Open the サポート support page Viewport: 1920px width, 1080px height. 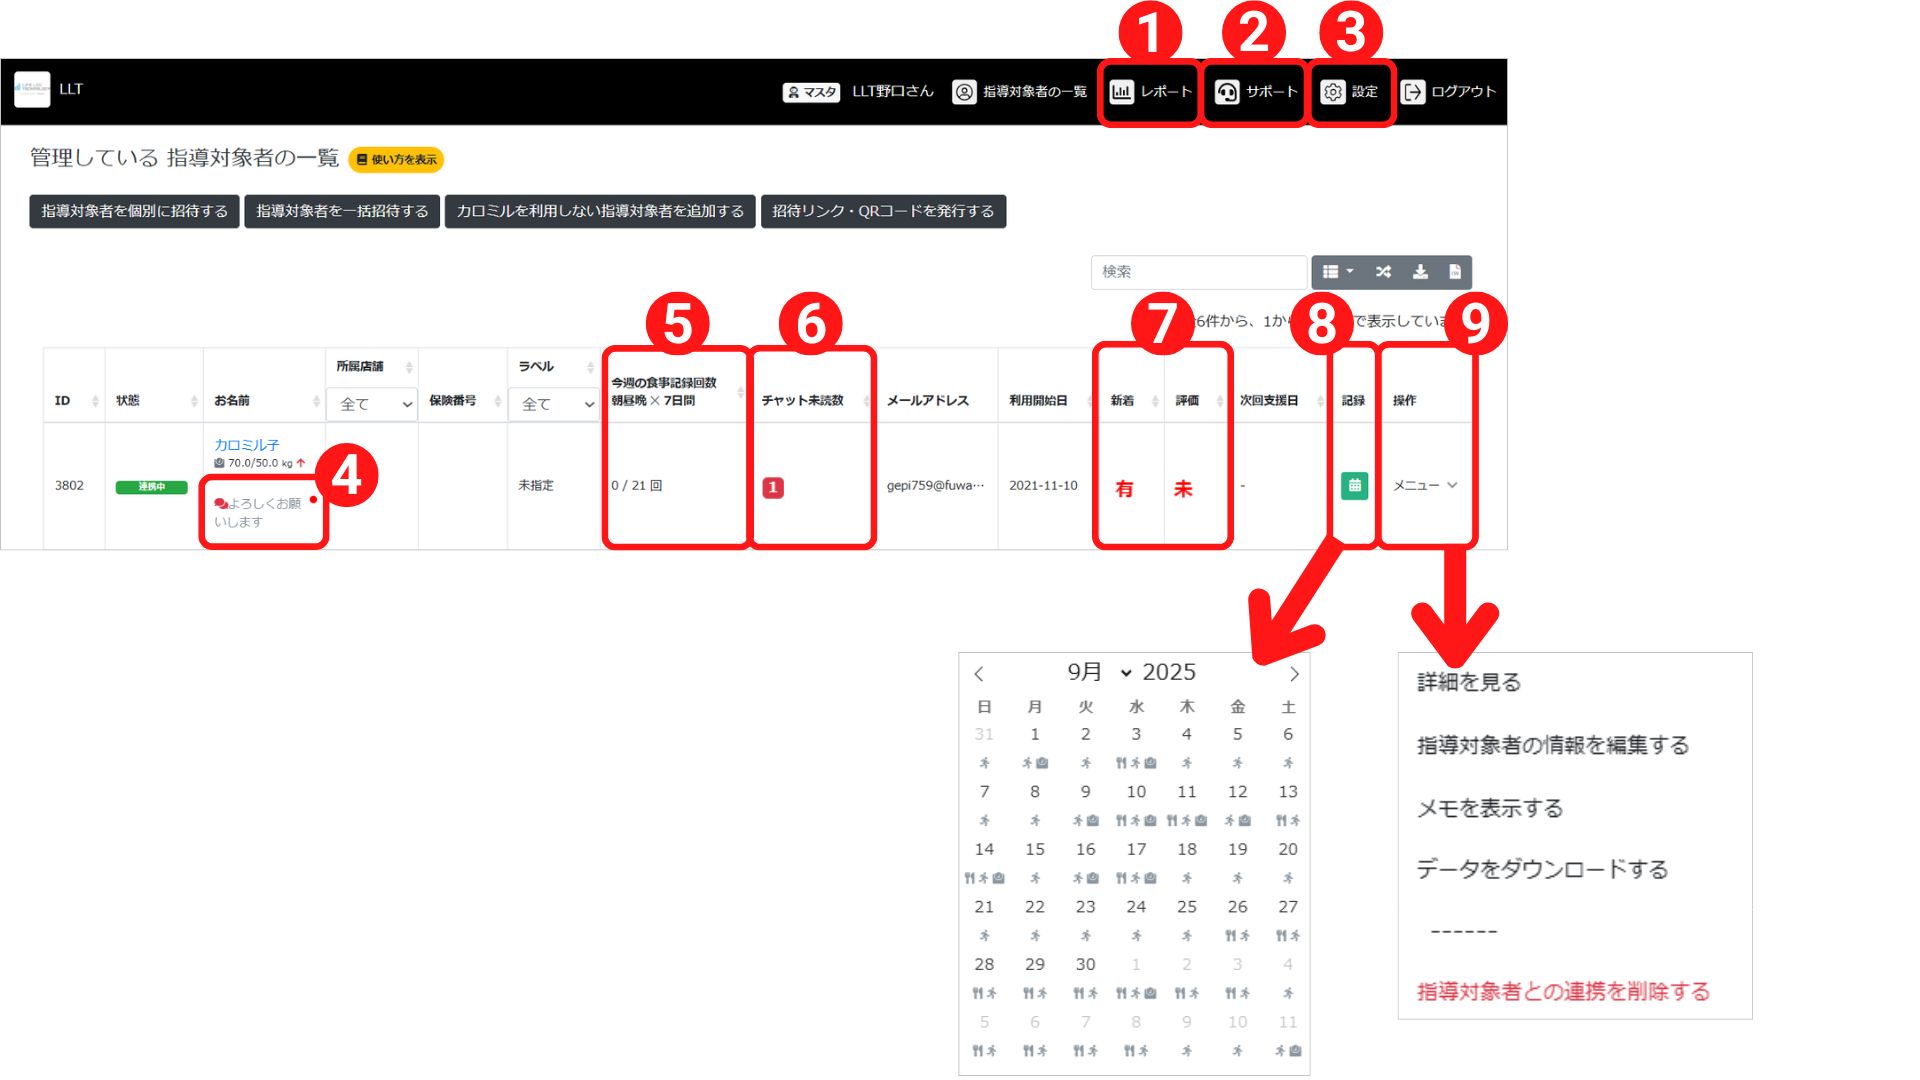click(1256, 92)
